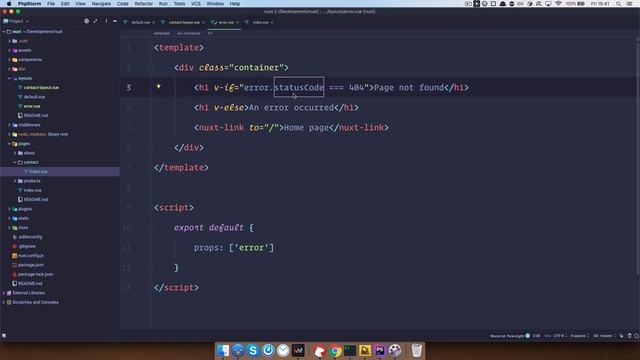Expand the products folder
640x360 pixels.
point(15,181)
